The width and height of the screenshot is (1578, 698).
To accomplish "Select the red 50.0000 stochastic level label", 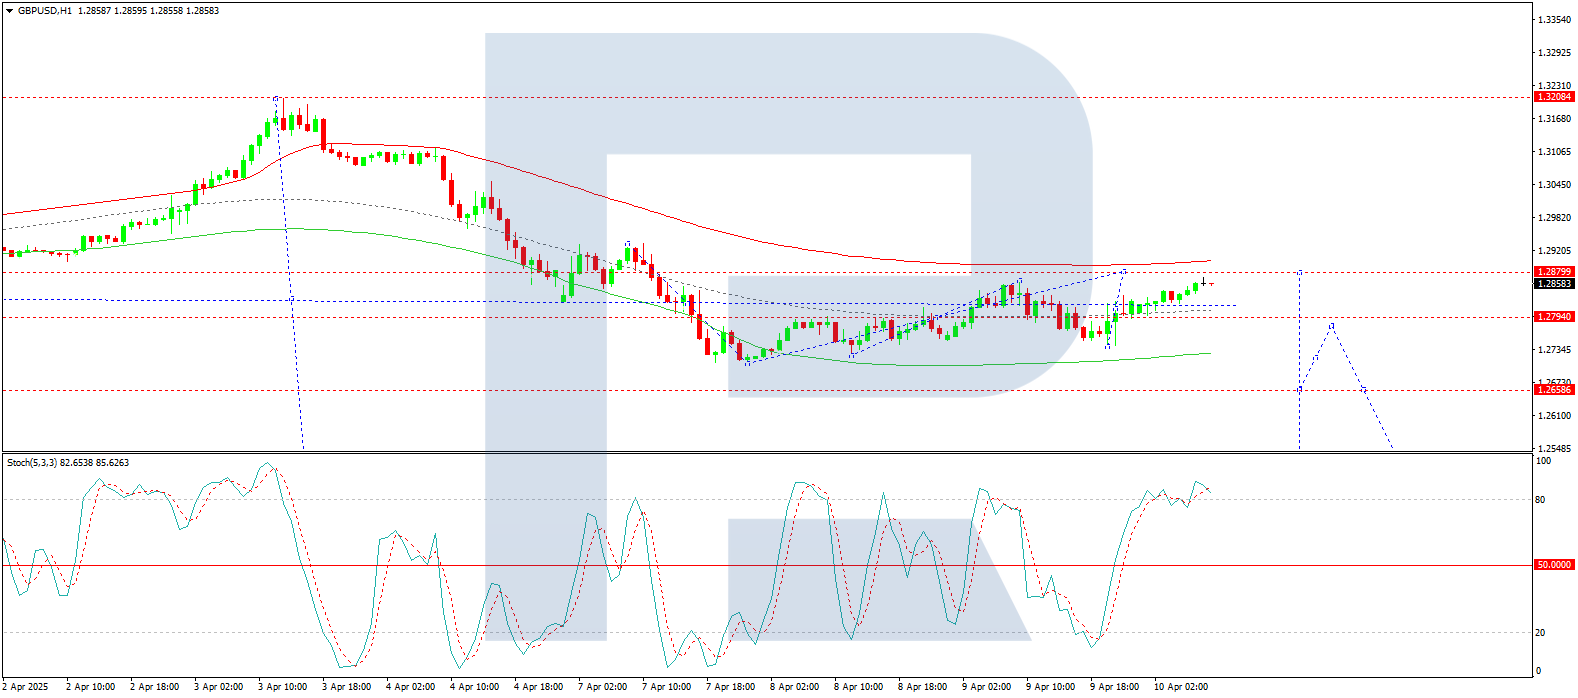I will 1554,565.
